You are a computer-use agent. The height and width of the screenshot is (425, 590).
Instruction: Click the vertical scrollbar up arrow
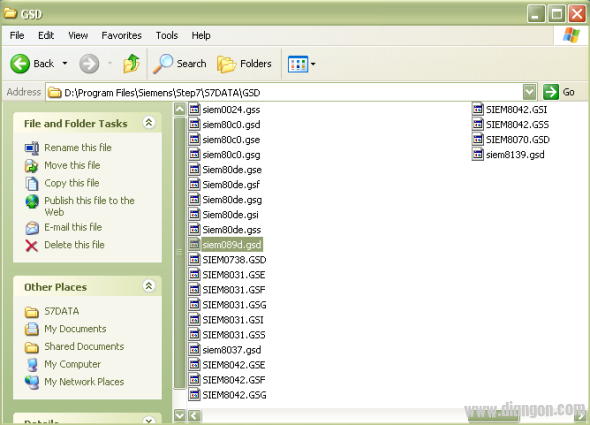click(x=179, y=110)
